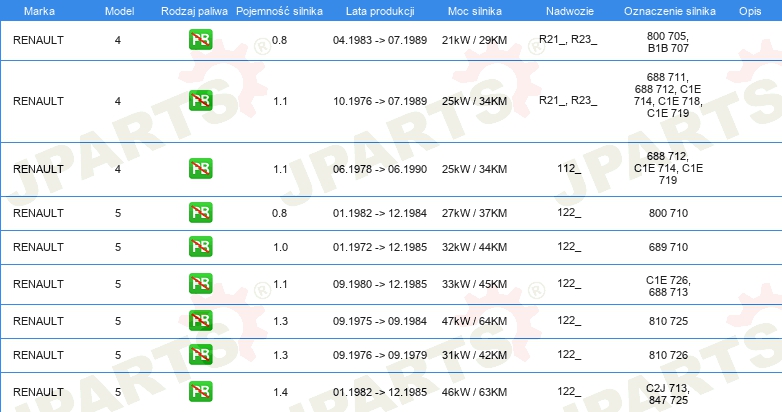This screenshot has width=782, height=412.
Task: Click the 33kW / 45KM power cell
Action: click(474, 284)
